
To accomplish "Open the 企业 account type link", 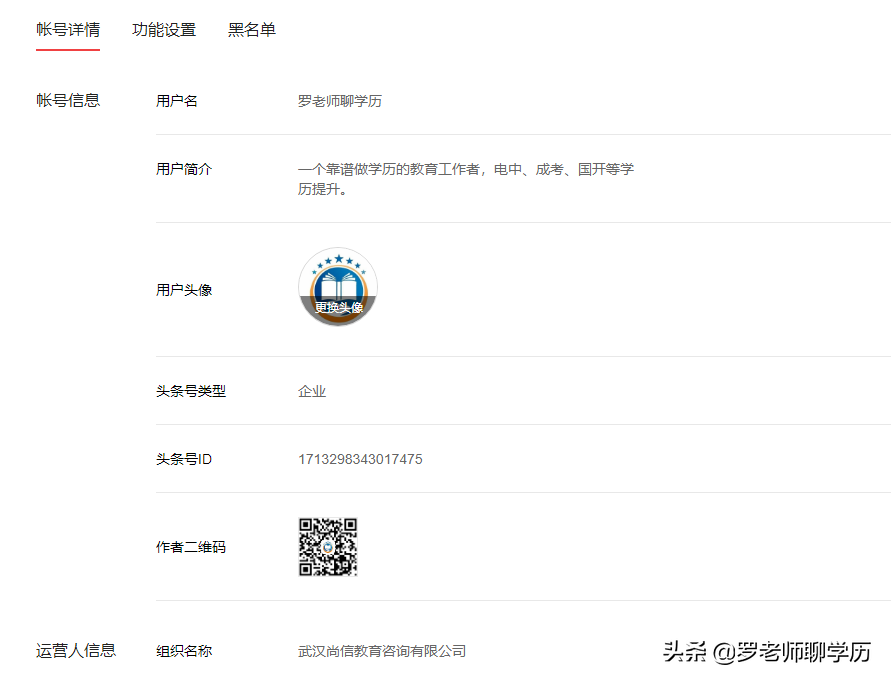I will coord(313,391).
